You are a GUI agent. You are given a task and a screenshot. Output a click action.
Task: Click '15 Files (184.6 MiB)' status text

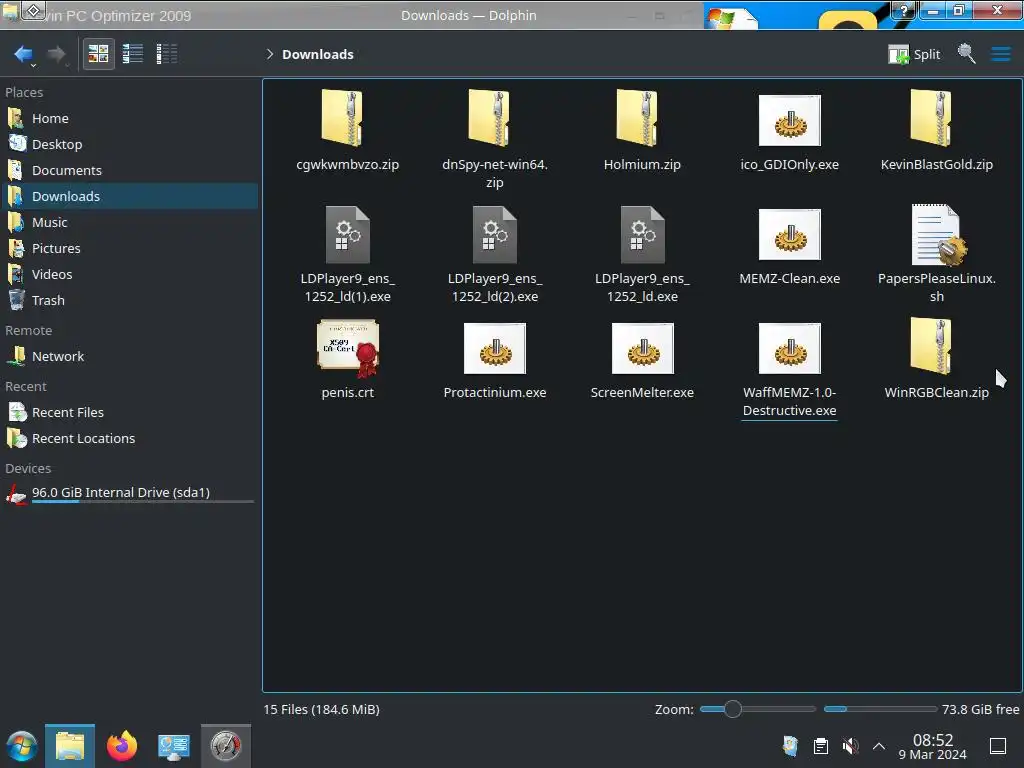(x=321, y=709)
